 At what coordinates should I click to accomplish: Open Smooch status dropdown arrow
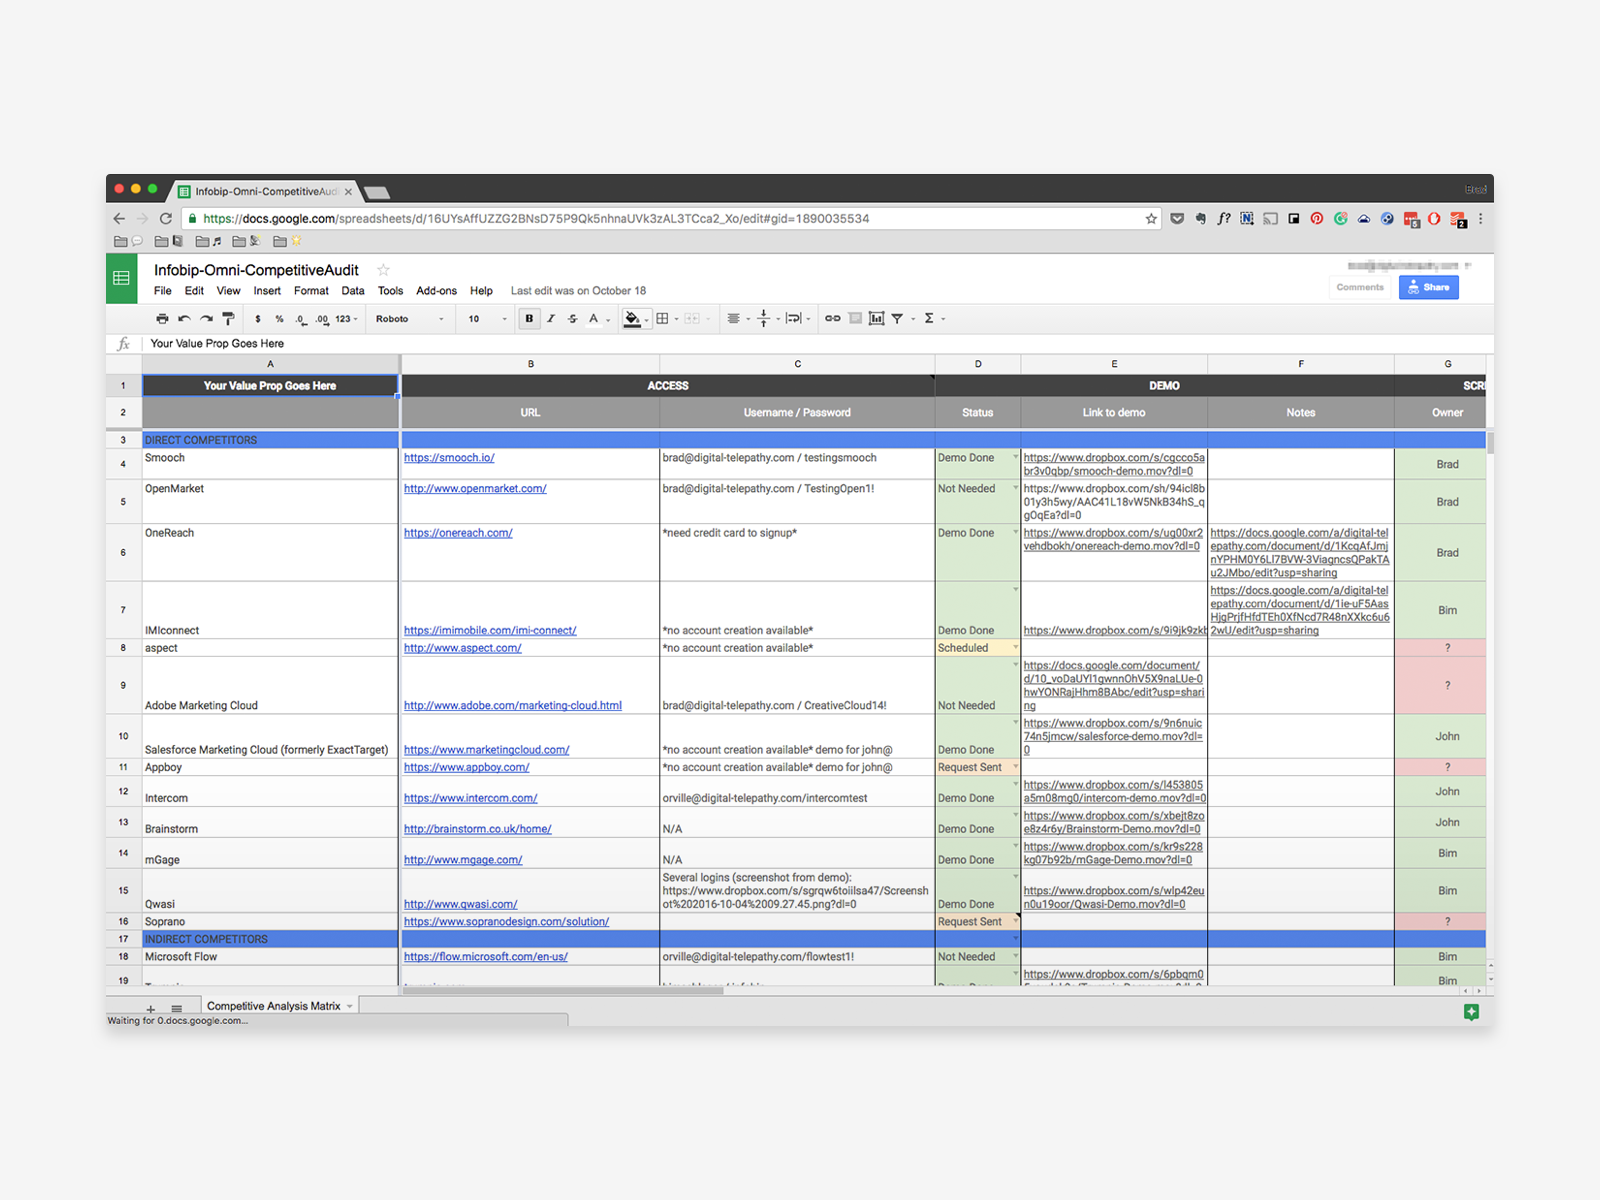(x=1016, y=457)
